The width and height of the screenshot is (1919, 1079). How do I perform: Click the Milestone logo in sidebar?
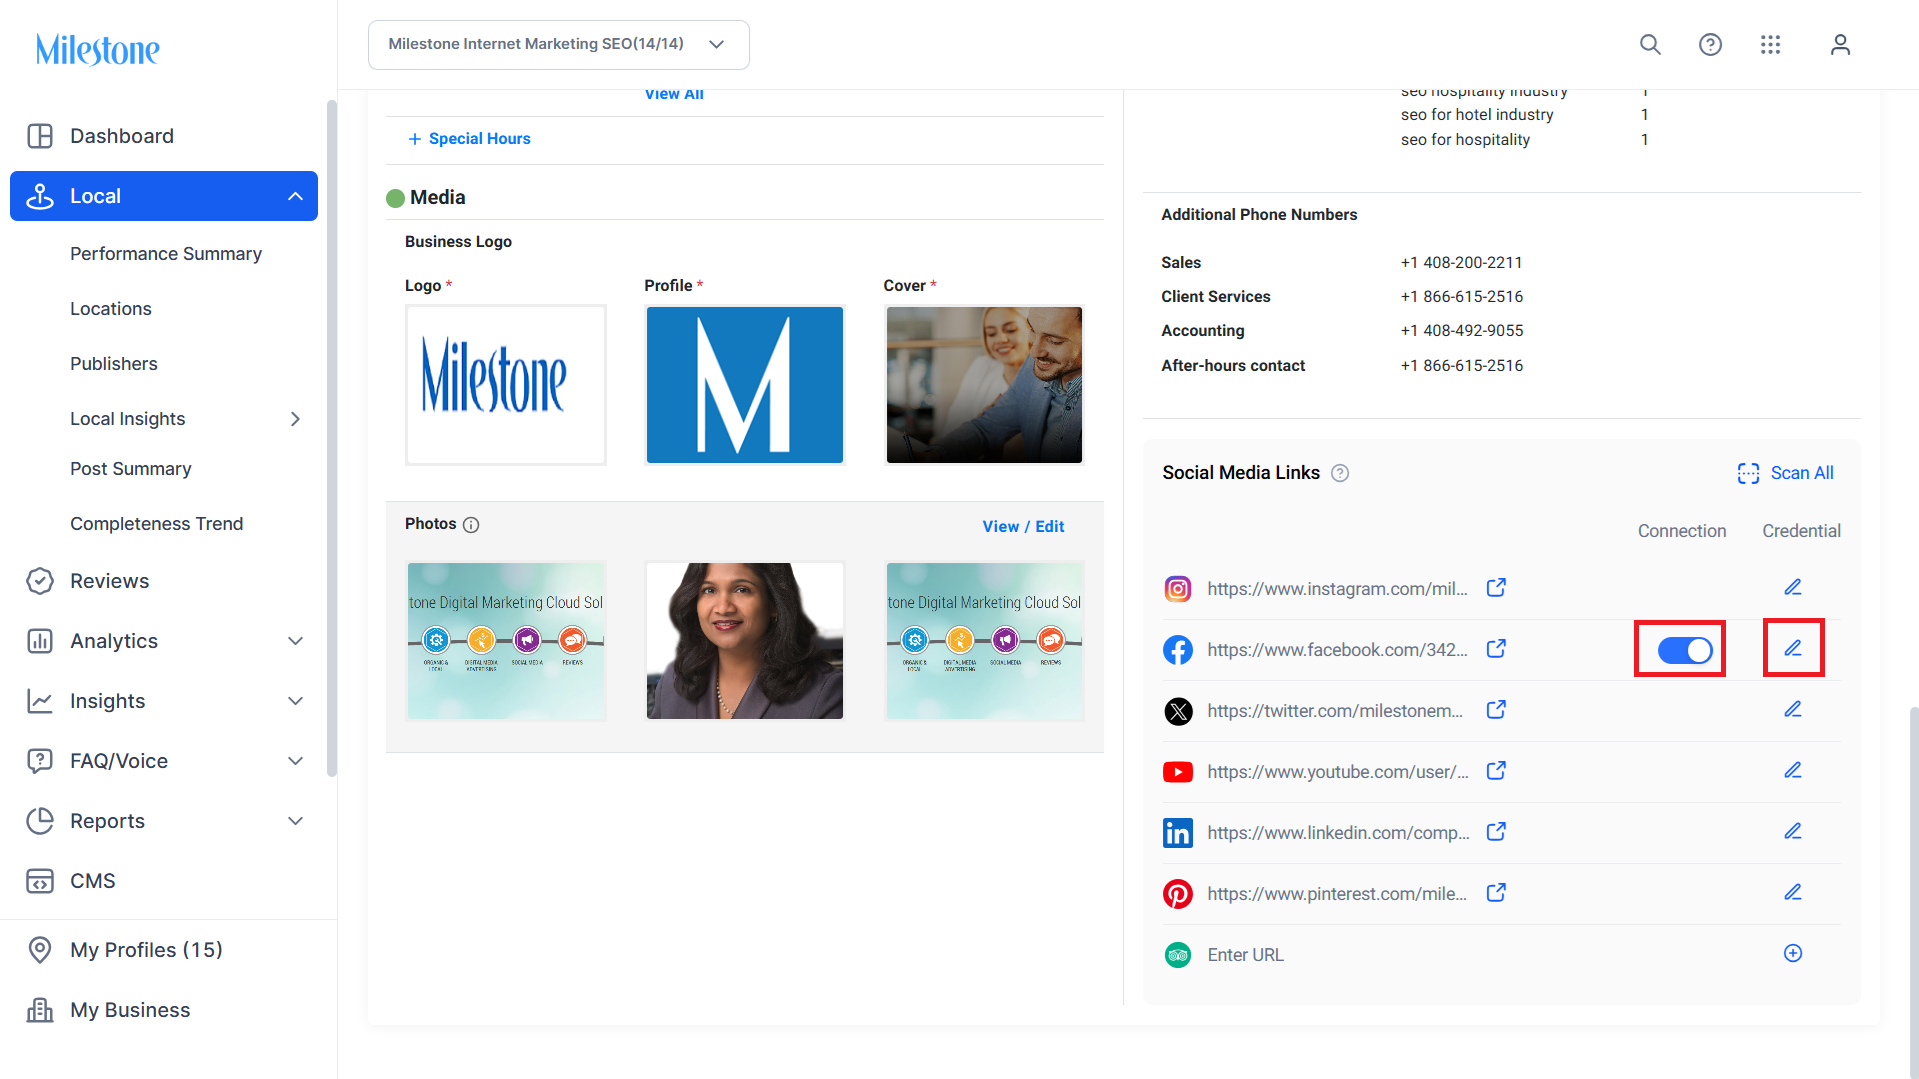click(98, 49)
